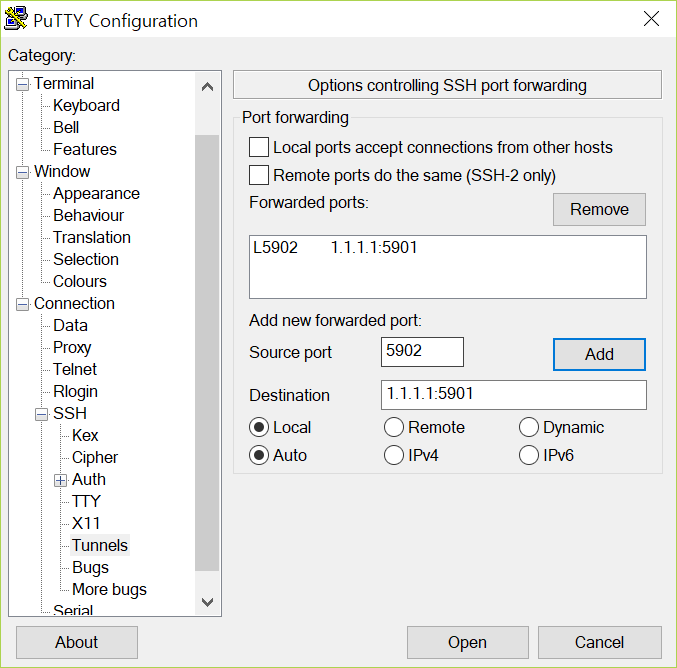Open the Translation settings category
The width and height of the screenshot is (677, 668).
click(x=92, y=237)
